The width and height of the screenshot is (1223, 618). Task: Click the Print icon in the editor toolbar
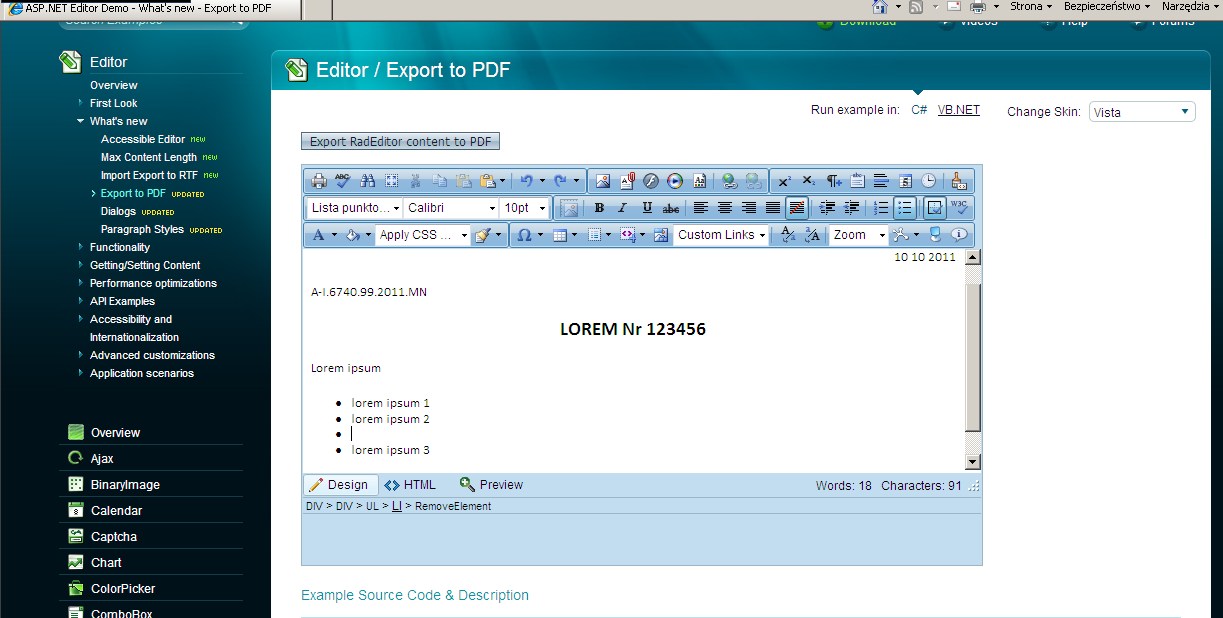point(319,181)
